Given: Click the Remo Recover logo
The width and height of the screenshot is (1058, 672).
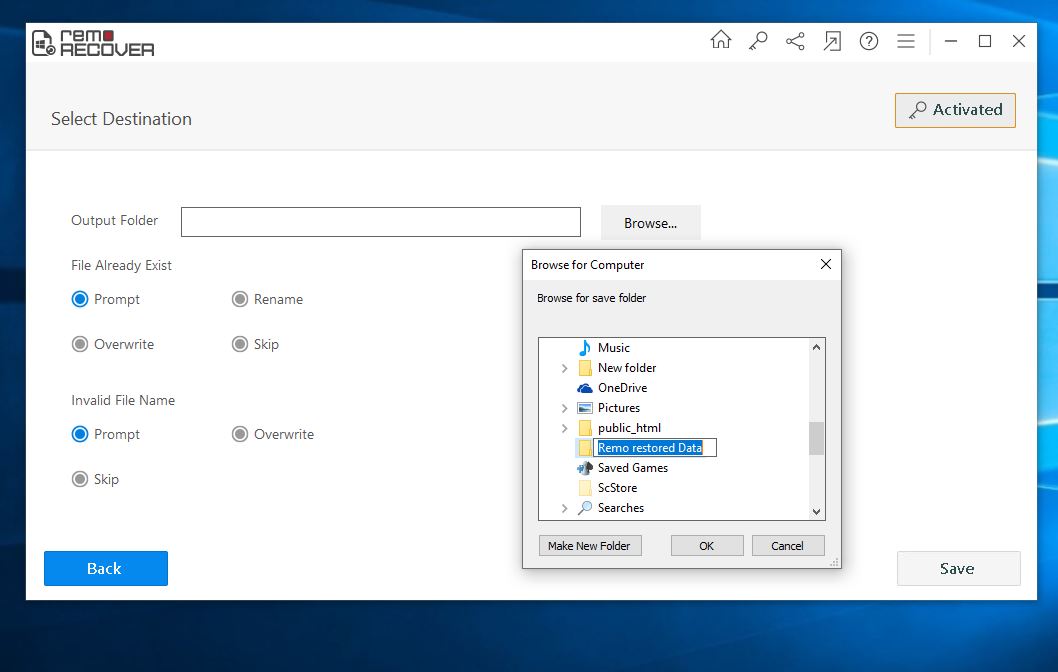Looking at the screenshot, I should 93,43.
